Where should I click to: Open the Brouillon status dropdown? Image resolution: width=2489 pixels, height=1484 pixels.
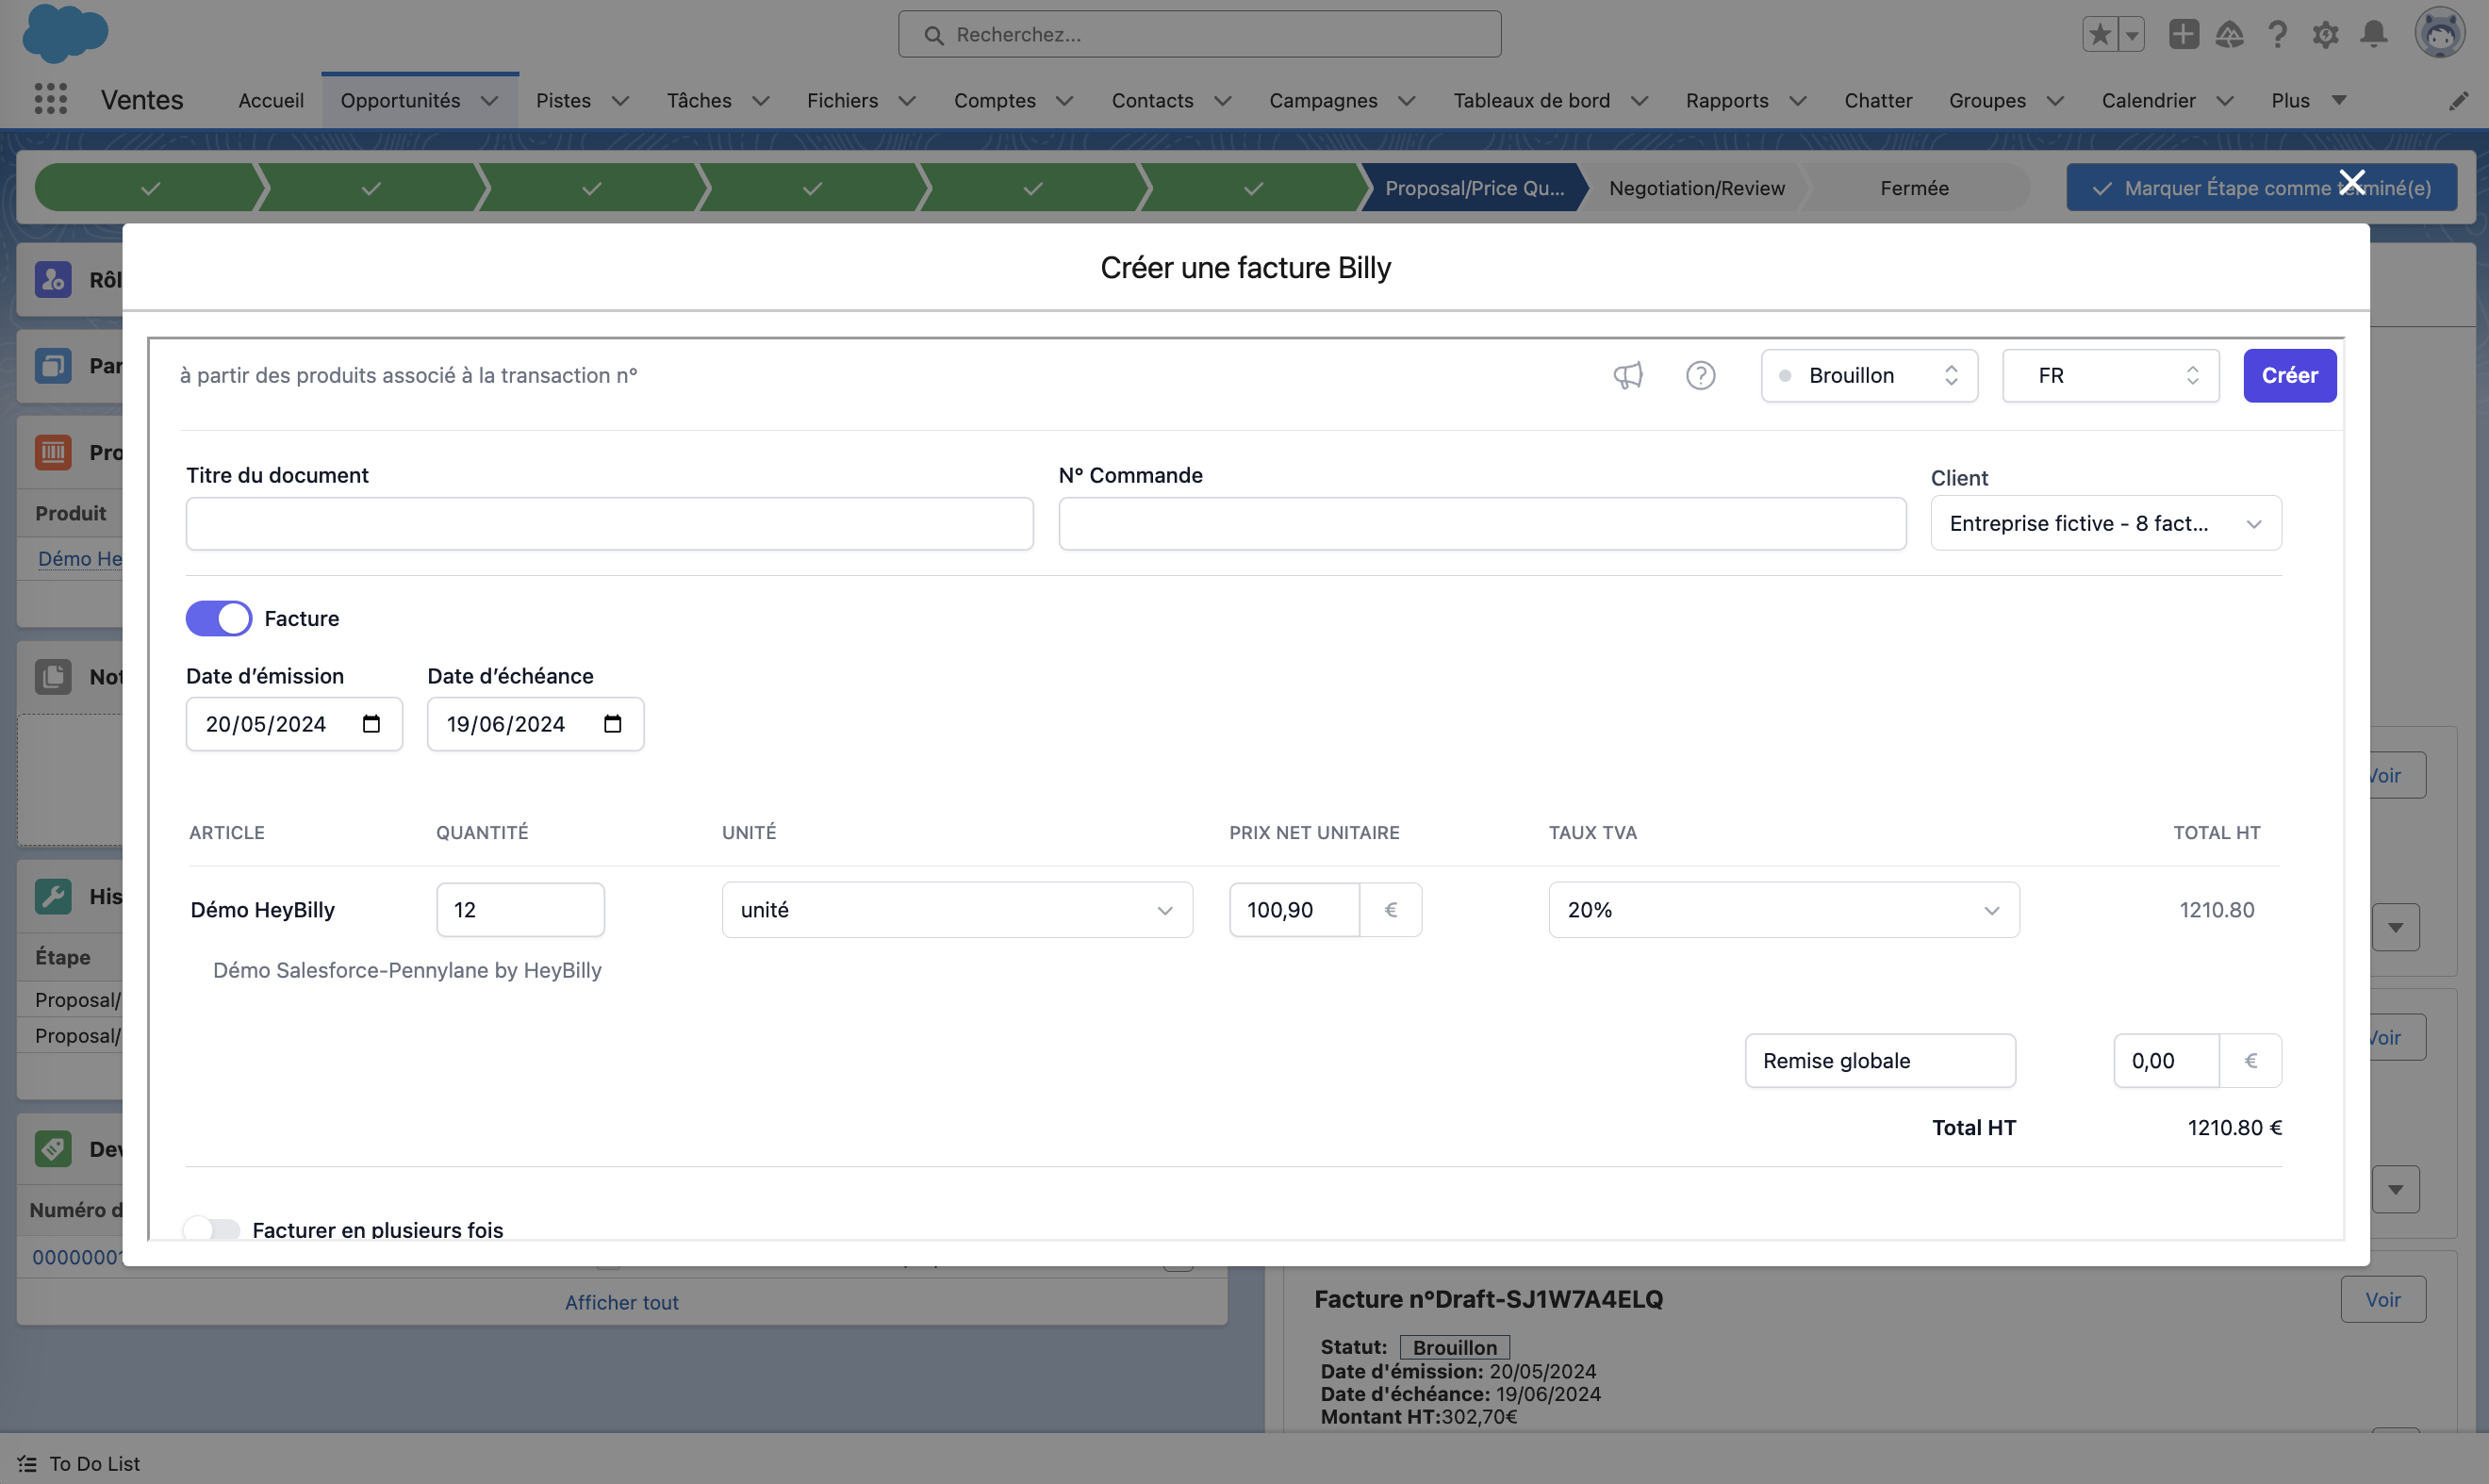(1869, 375)
